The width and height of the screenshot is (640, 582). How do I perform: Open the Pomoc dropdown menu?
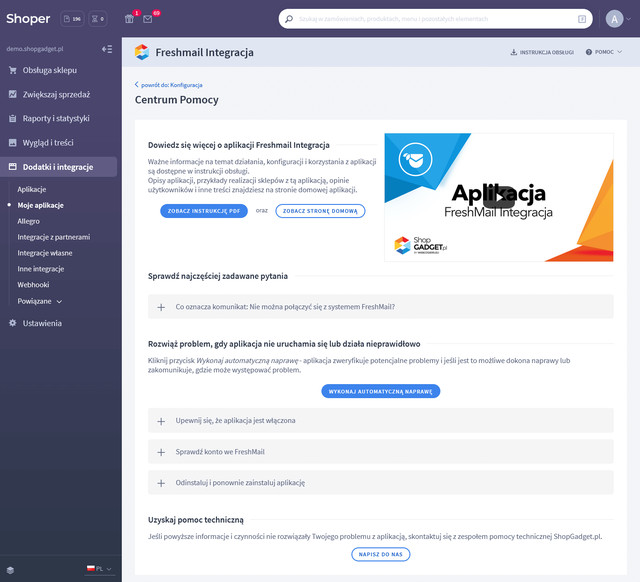pos(604,52)
